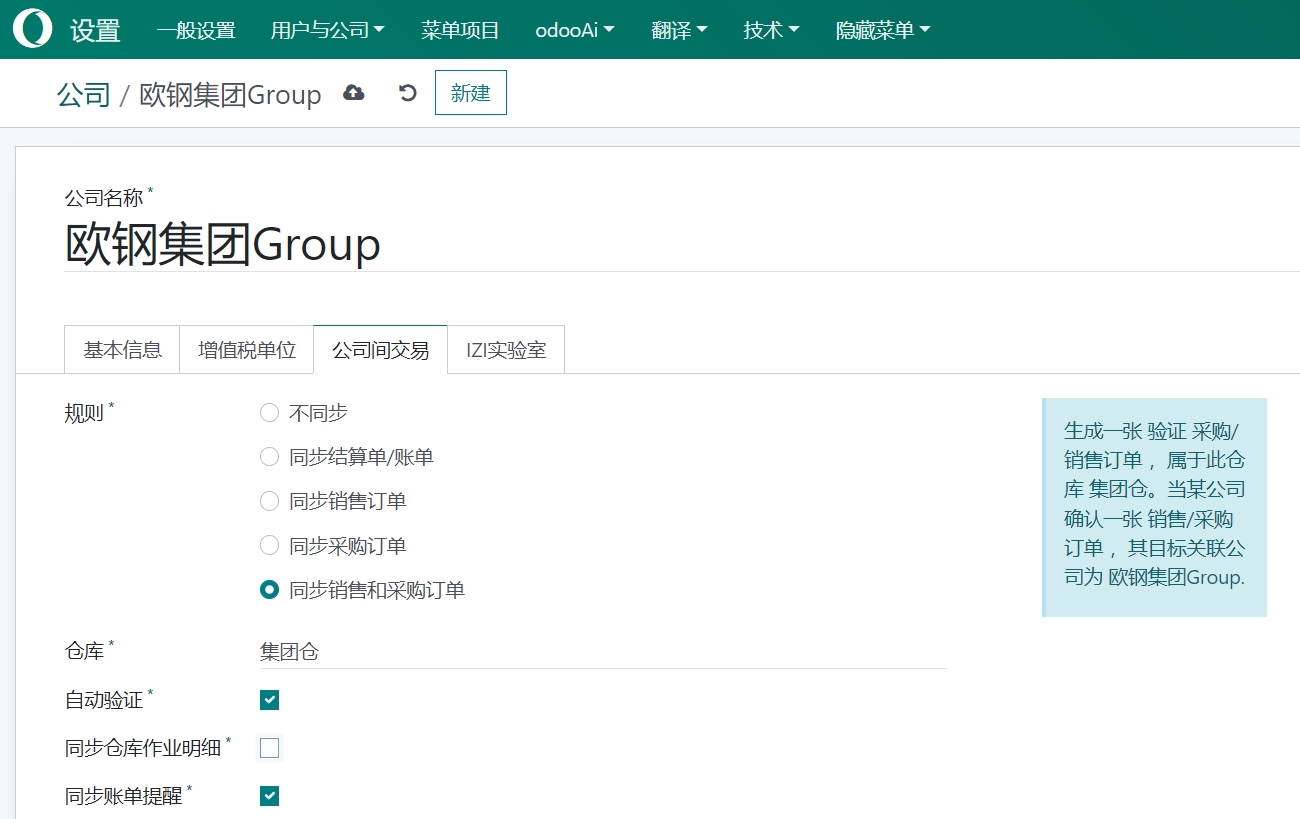
Task: Go to 公司 breadcrumb link
Action: point(83,95)
